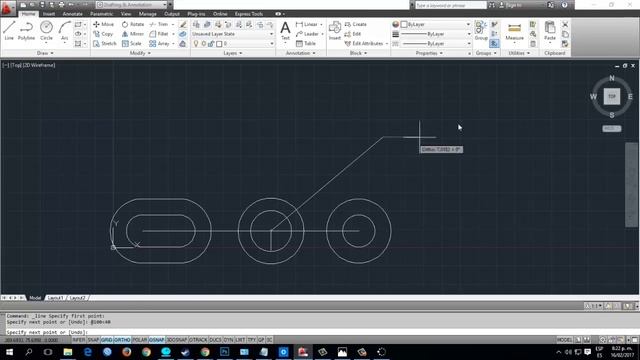The width and height of the screenshot is (640, 360).
Task: Click Create block
Action: (x=356, y=24)
